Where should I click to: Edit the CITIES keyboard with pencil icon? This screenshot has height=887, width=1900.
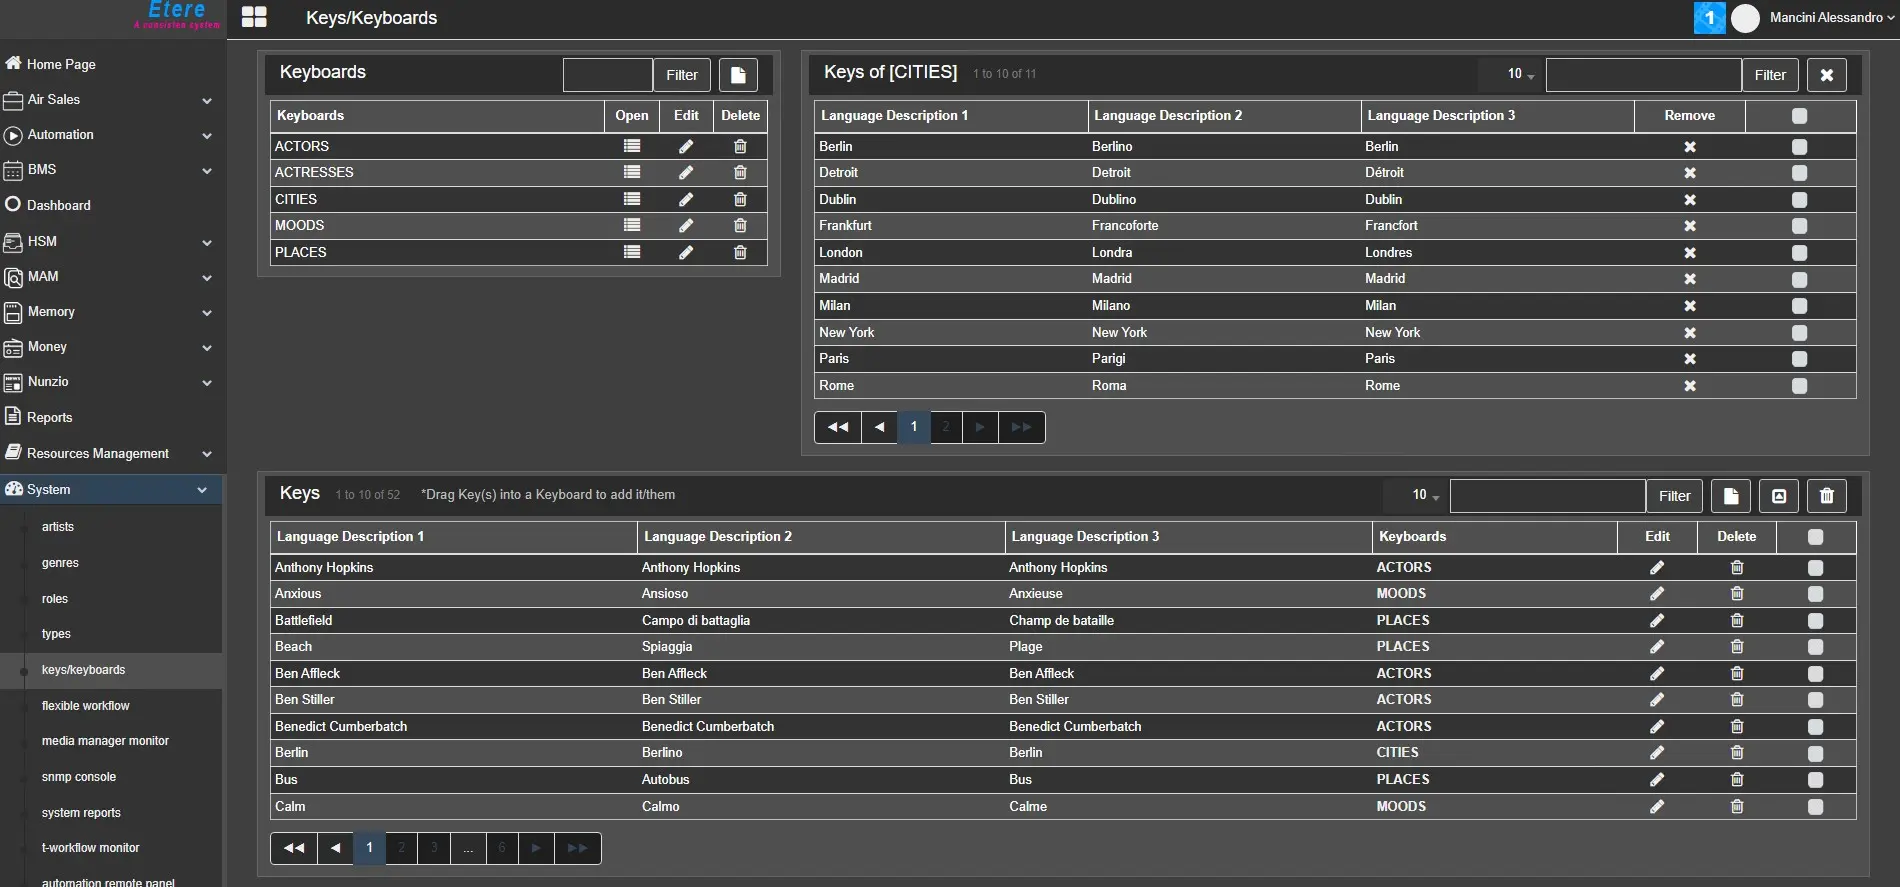(x=686, y=200)
